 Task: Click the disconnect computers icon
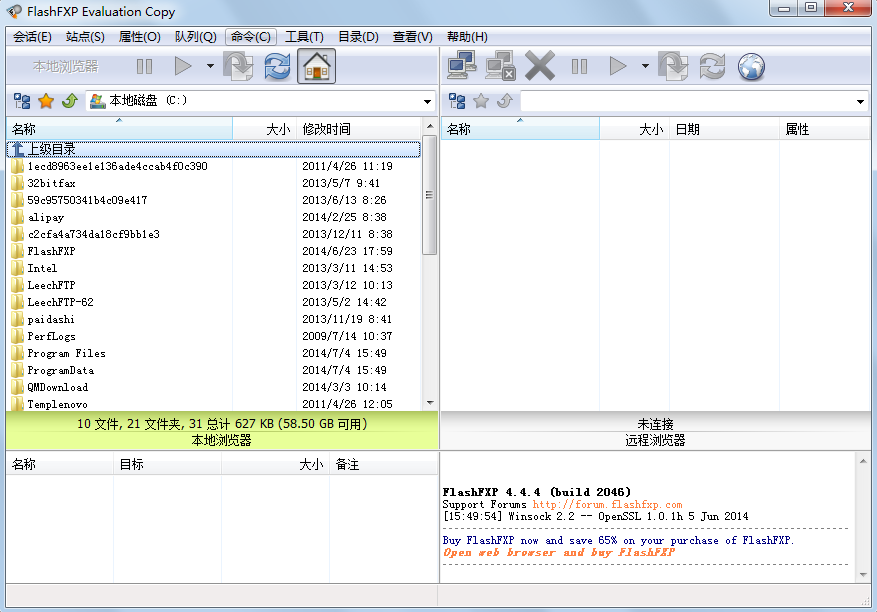(500, 66)
